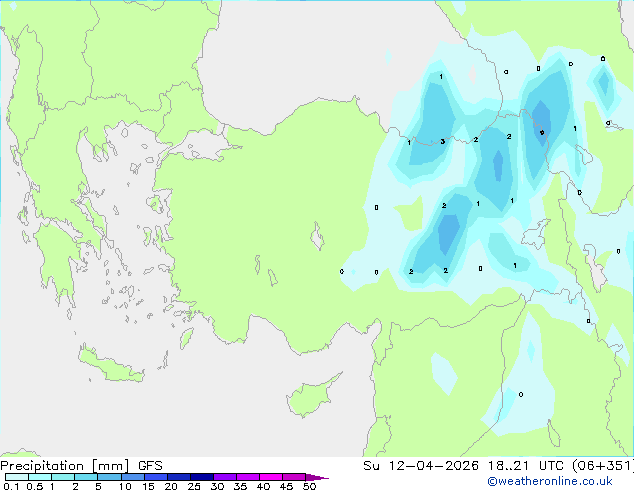The image size is (634, 490).
Task: Click the legend scale label "40"
Action: 263,486
